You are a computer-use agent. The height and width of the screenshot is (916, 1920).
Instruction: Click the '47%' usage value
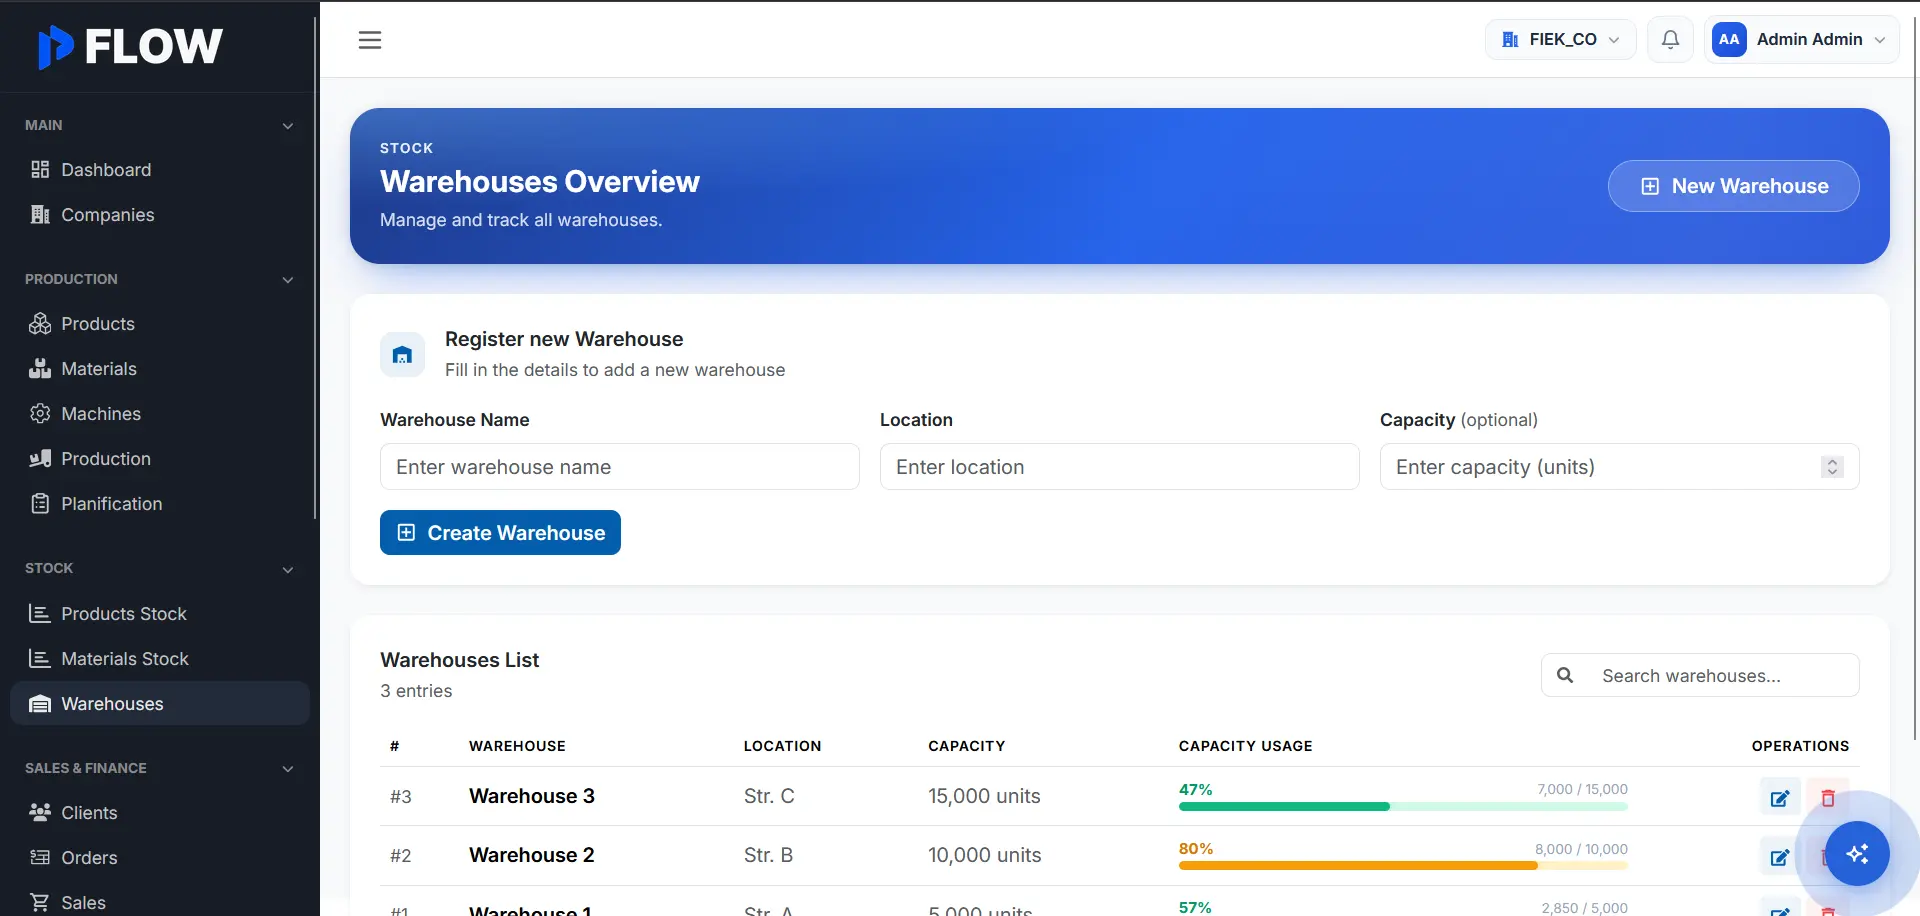(x=1195, y=789)
